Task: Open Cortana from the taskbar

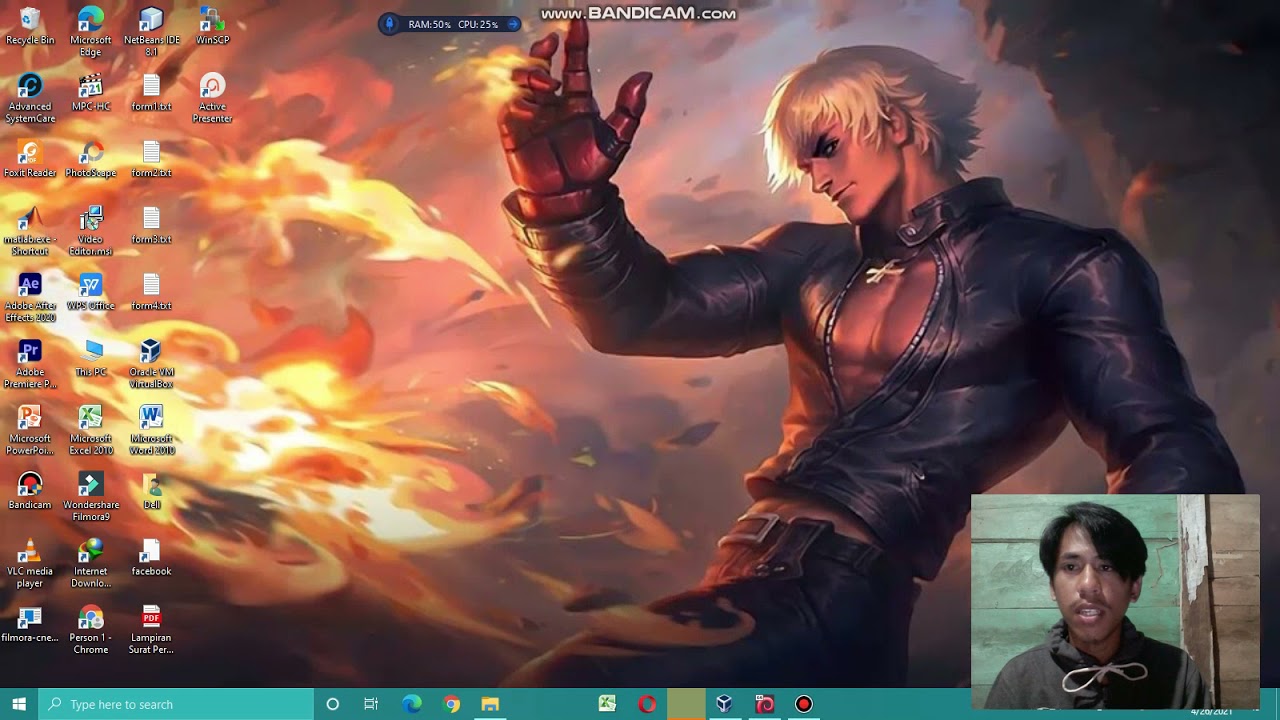Action: 333,704
